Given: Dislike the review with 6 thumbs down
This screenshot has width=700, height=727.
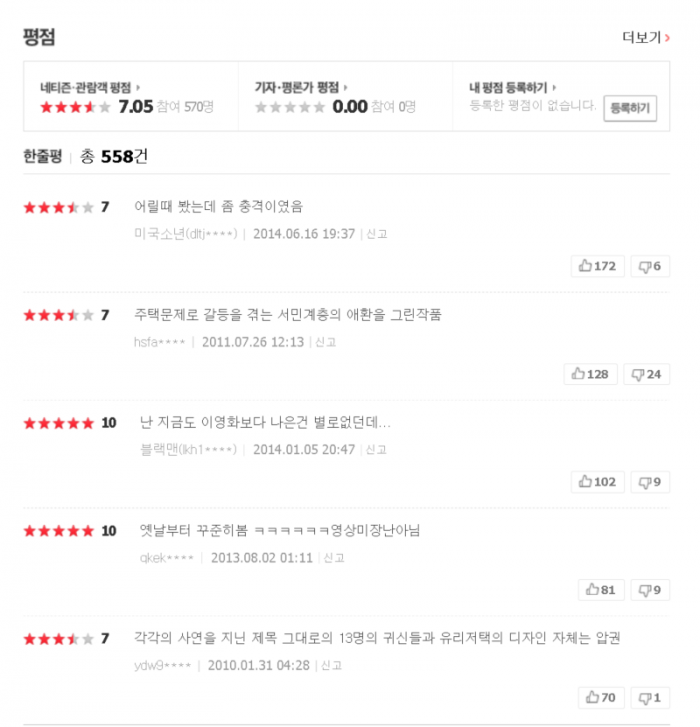Looking at the screenshot, I should [x=650, y=266].
